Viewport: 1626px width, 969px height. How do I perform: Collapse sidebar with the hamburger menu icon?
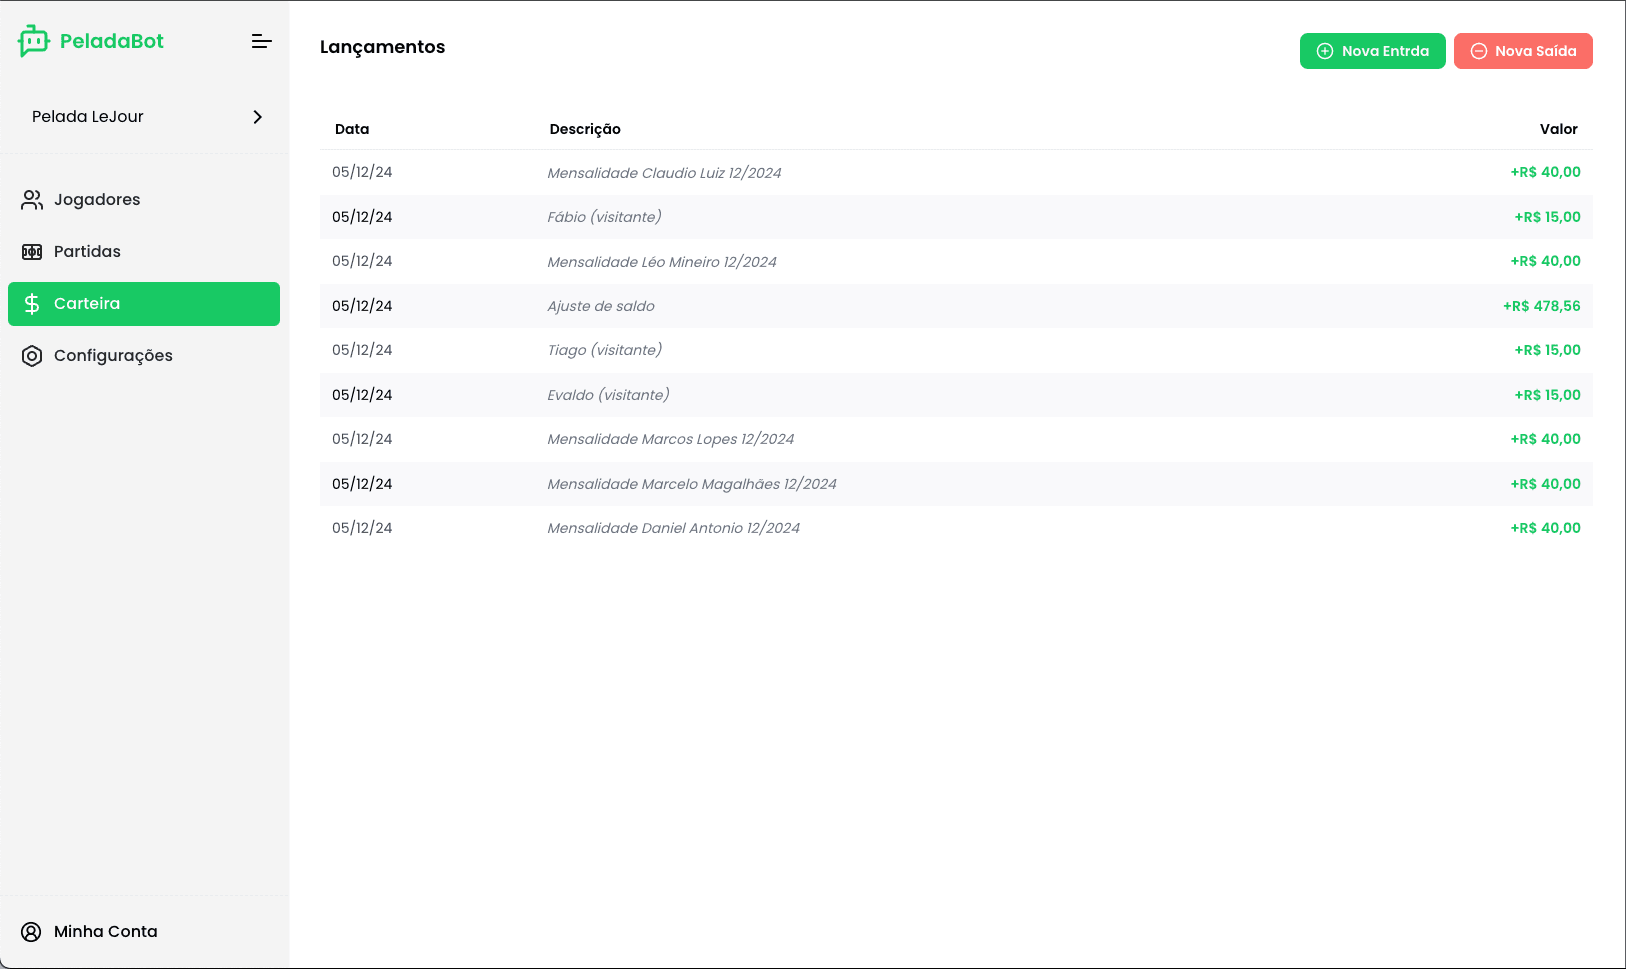tap(261, 41)
